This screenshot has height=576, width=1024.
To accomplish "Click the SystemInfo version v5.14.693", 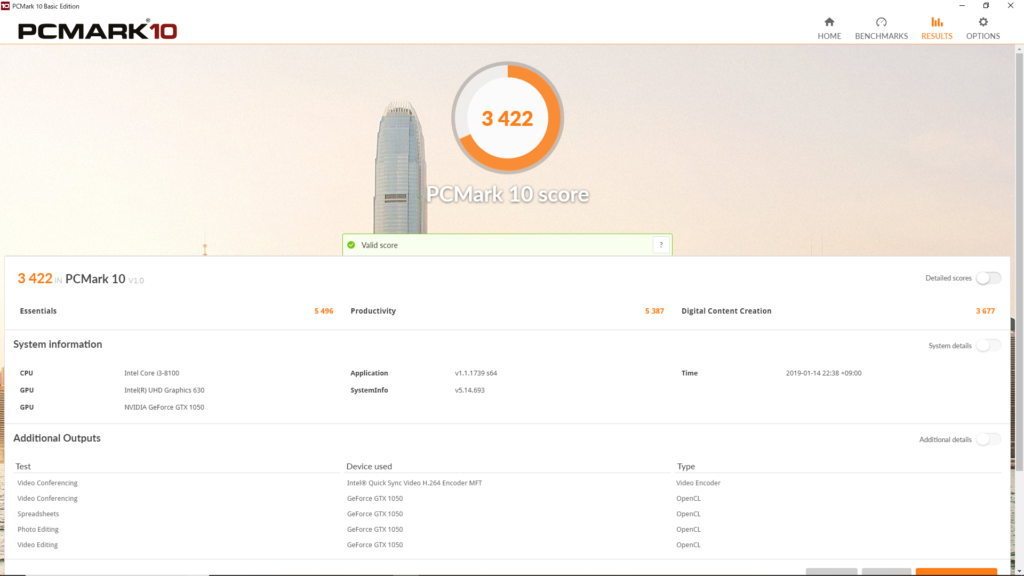I will pyautogui.click(x=470, y=390).
